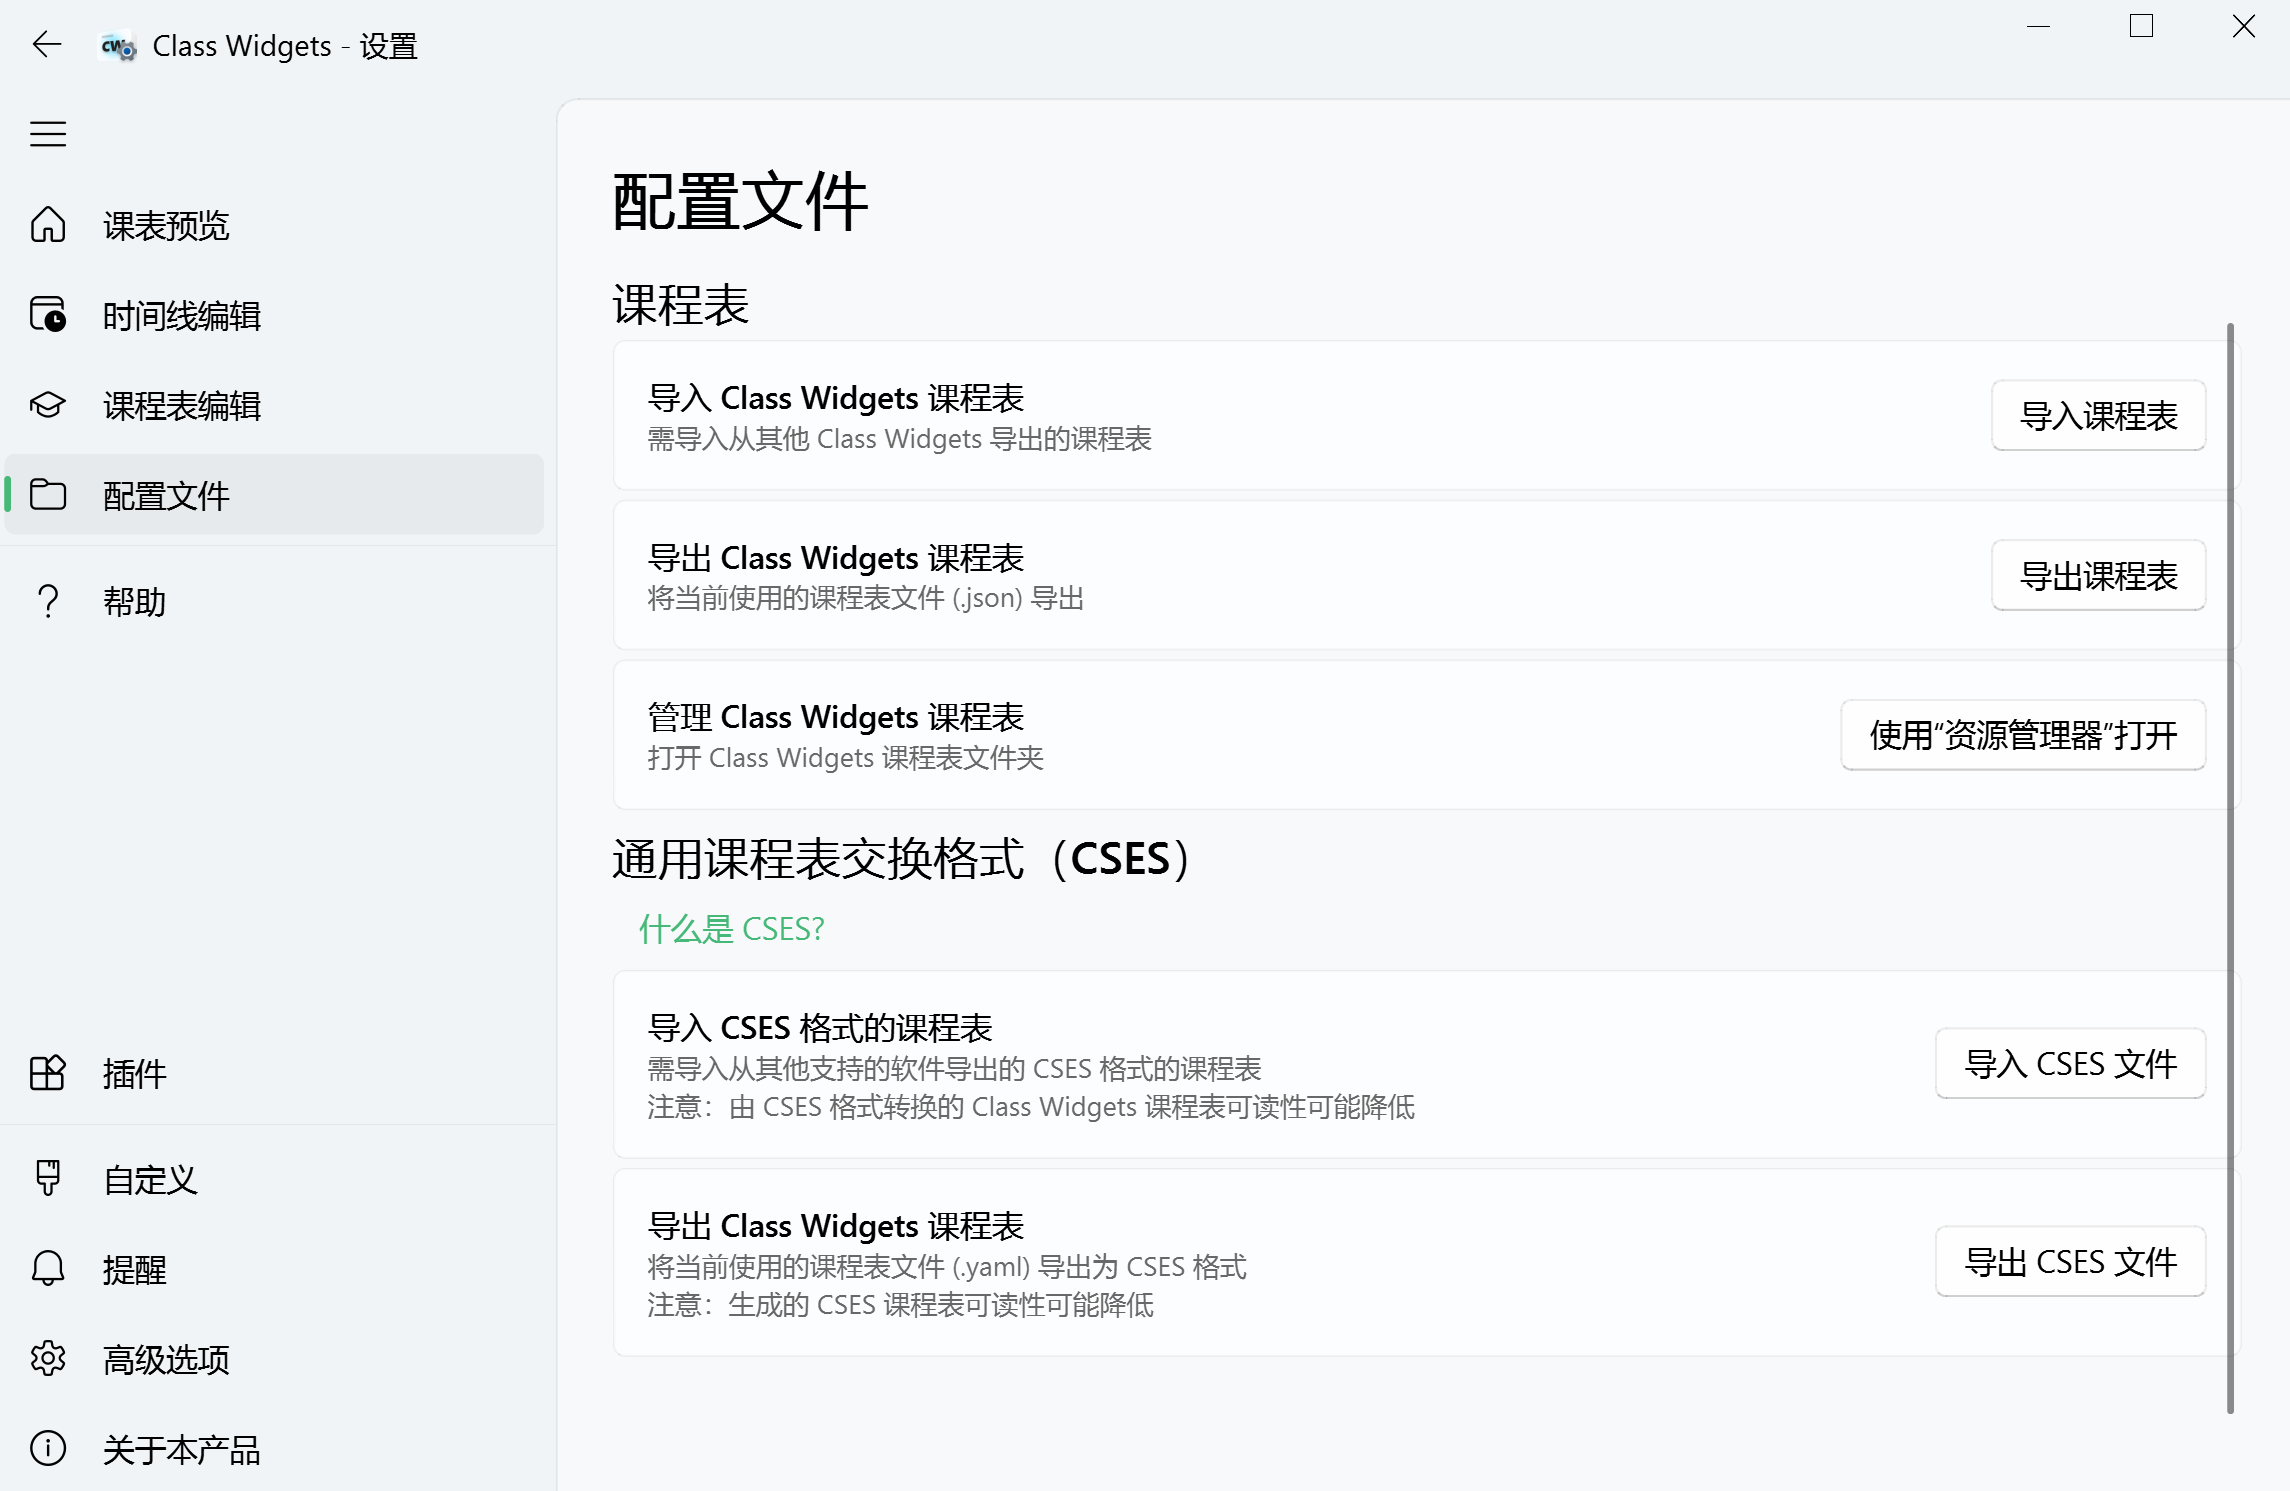Open the 帮助 page
This screenshot has width=2290, height=1491.
pyautogui.click(x=274, y=601)
